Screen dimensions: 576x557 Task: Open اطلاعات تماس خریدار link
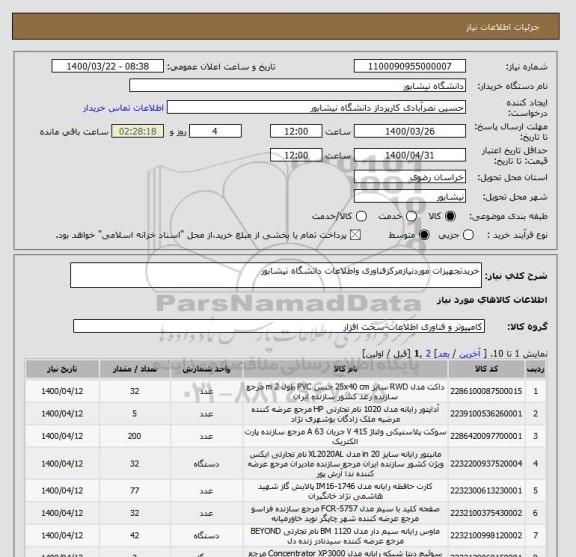(x=123, y=108)
